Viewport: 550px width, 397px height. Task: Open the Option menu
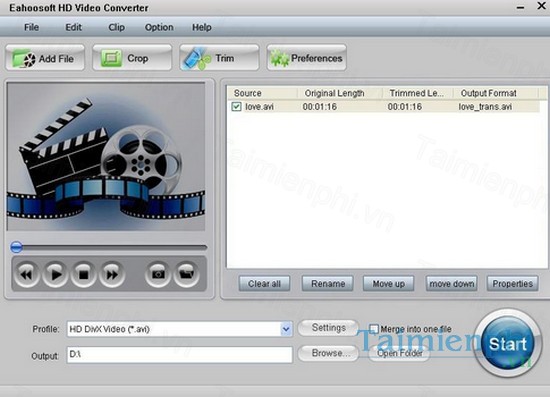[159, 27]
